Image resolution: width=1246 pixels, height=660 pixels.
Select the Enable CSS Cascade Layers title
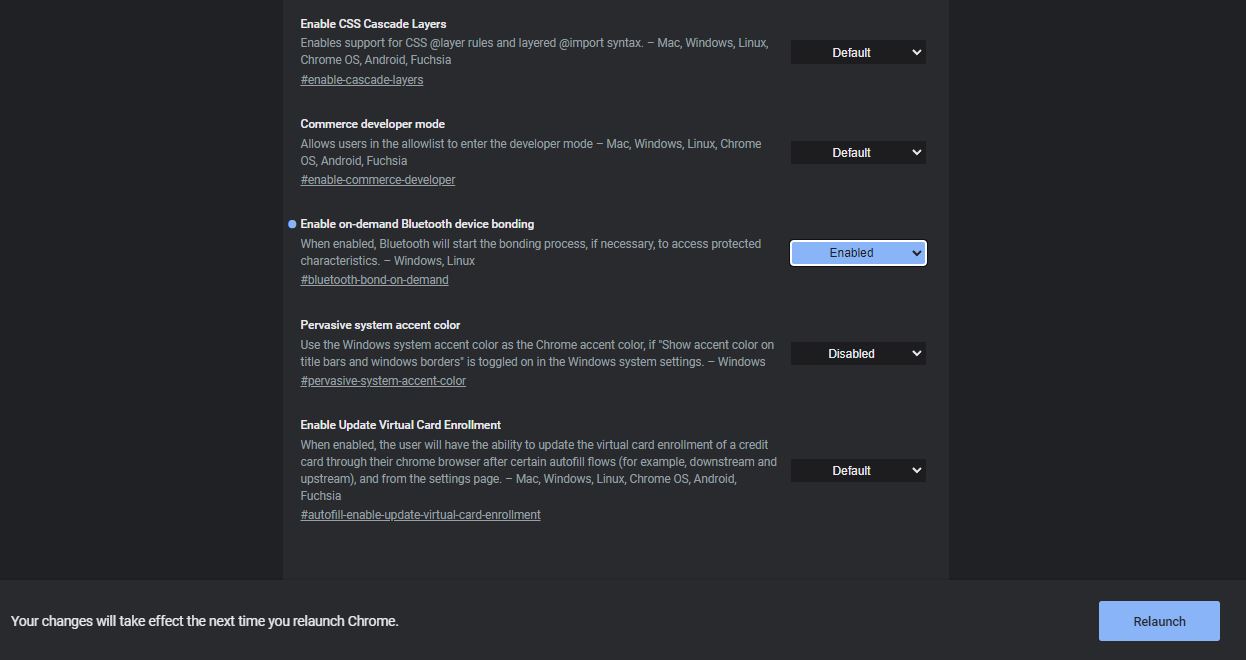(x=373, y=24)
